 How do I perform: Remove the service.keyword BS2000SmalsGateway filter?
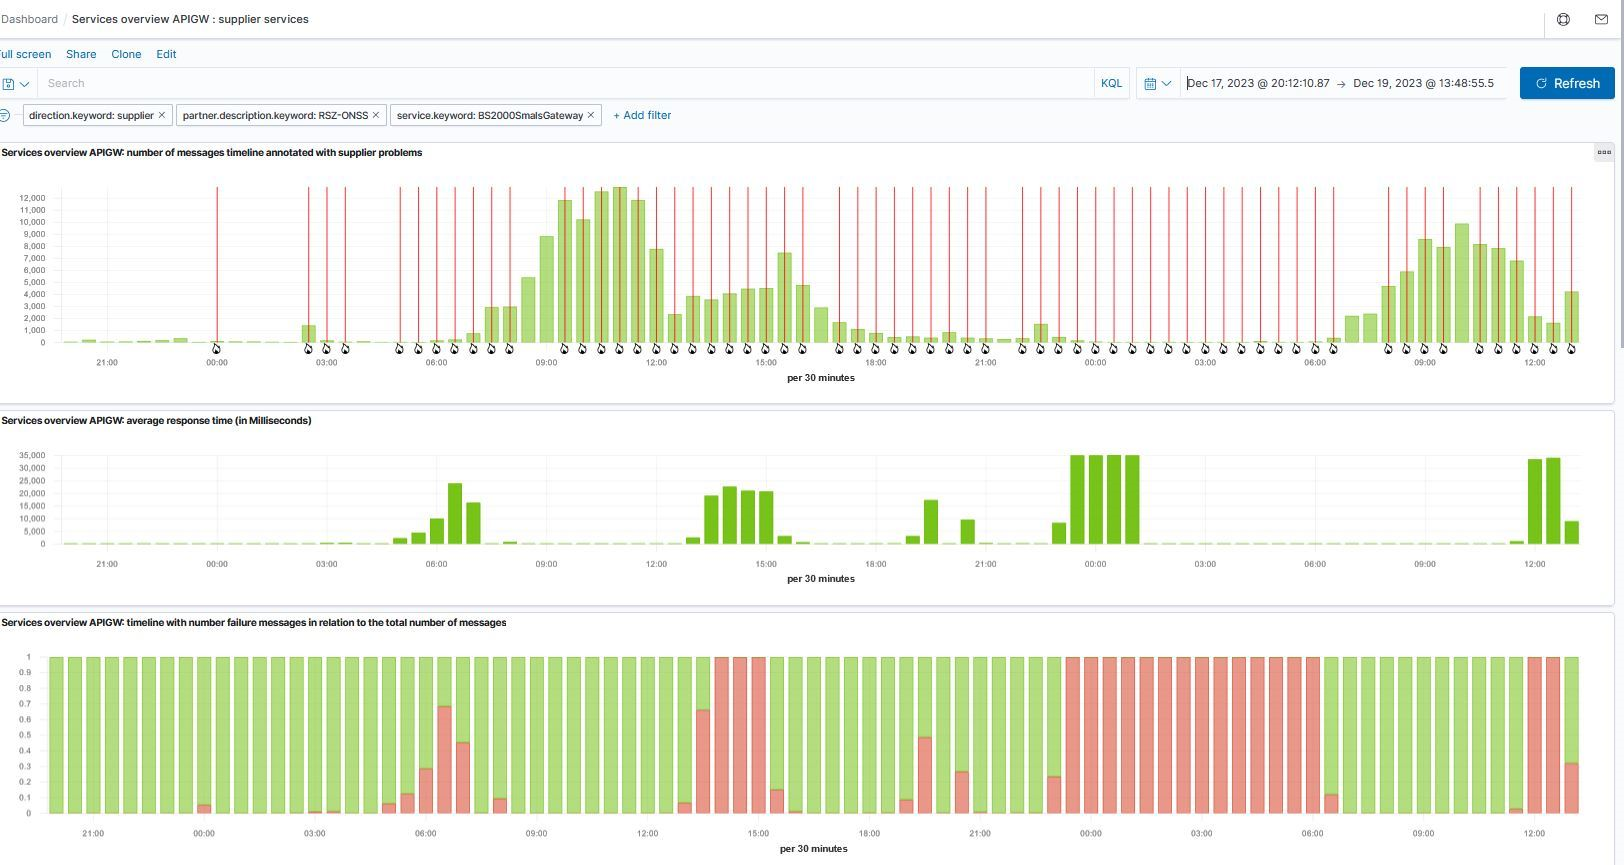point(591,116)
